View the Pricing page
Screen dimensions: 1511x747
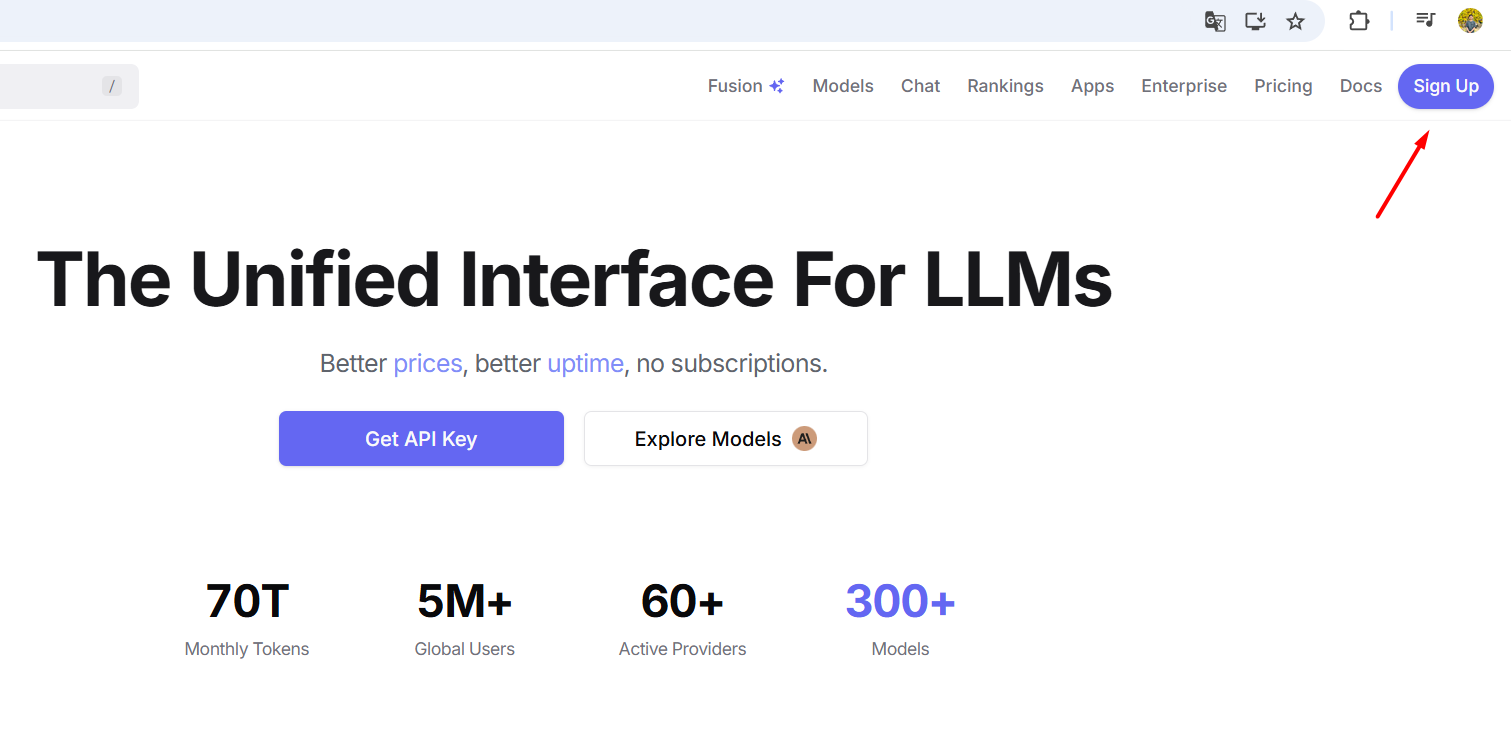tap(1283, 86)
